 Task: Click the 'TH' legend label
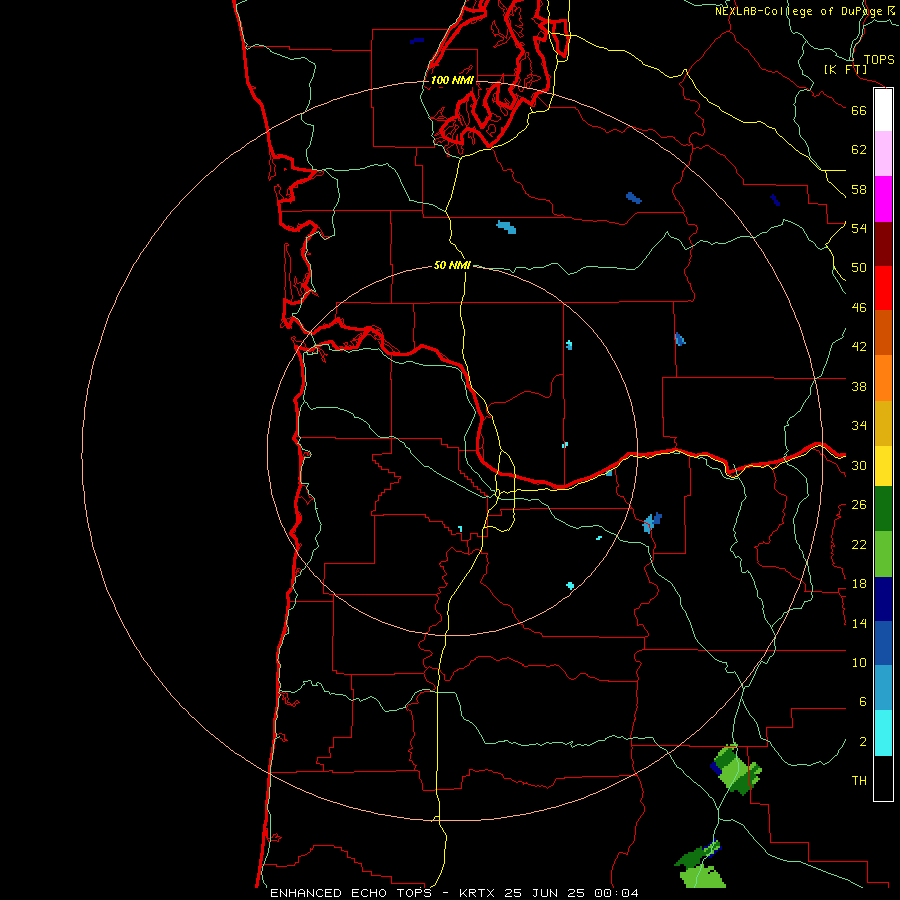pyautogui.click(x=859, y=781)
